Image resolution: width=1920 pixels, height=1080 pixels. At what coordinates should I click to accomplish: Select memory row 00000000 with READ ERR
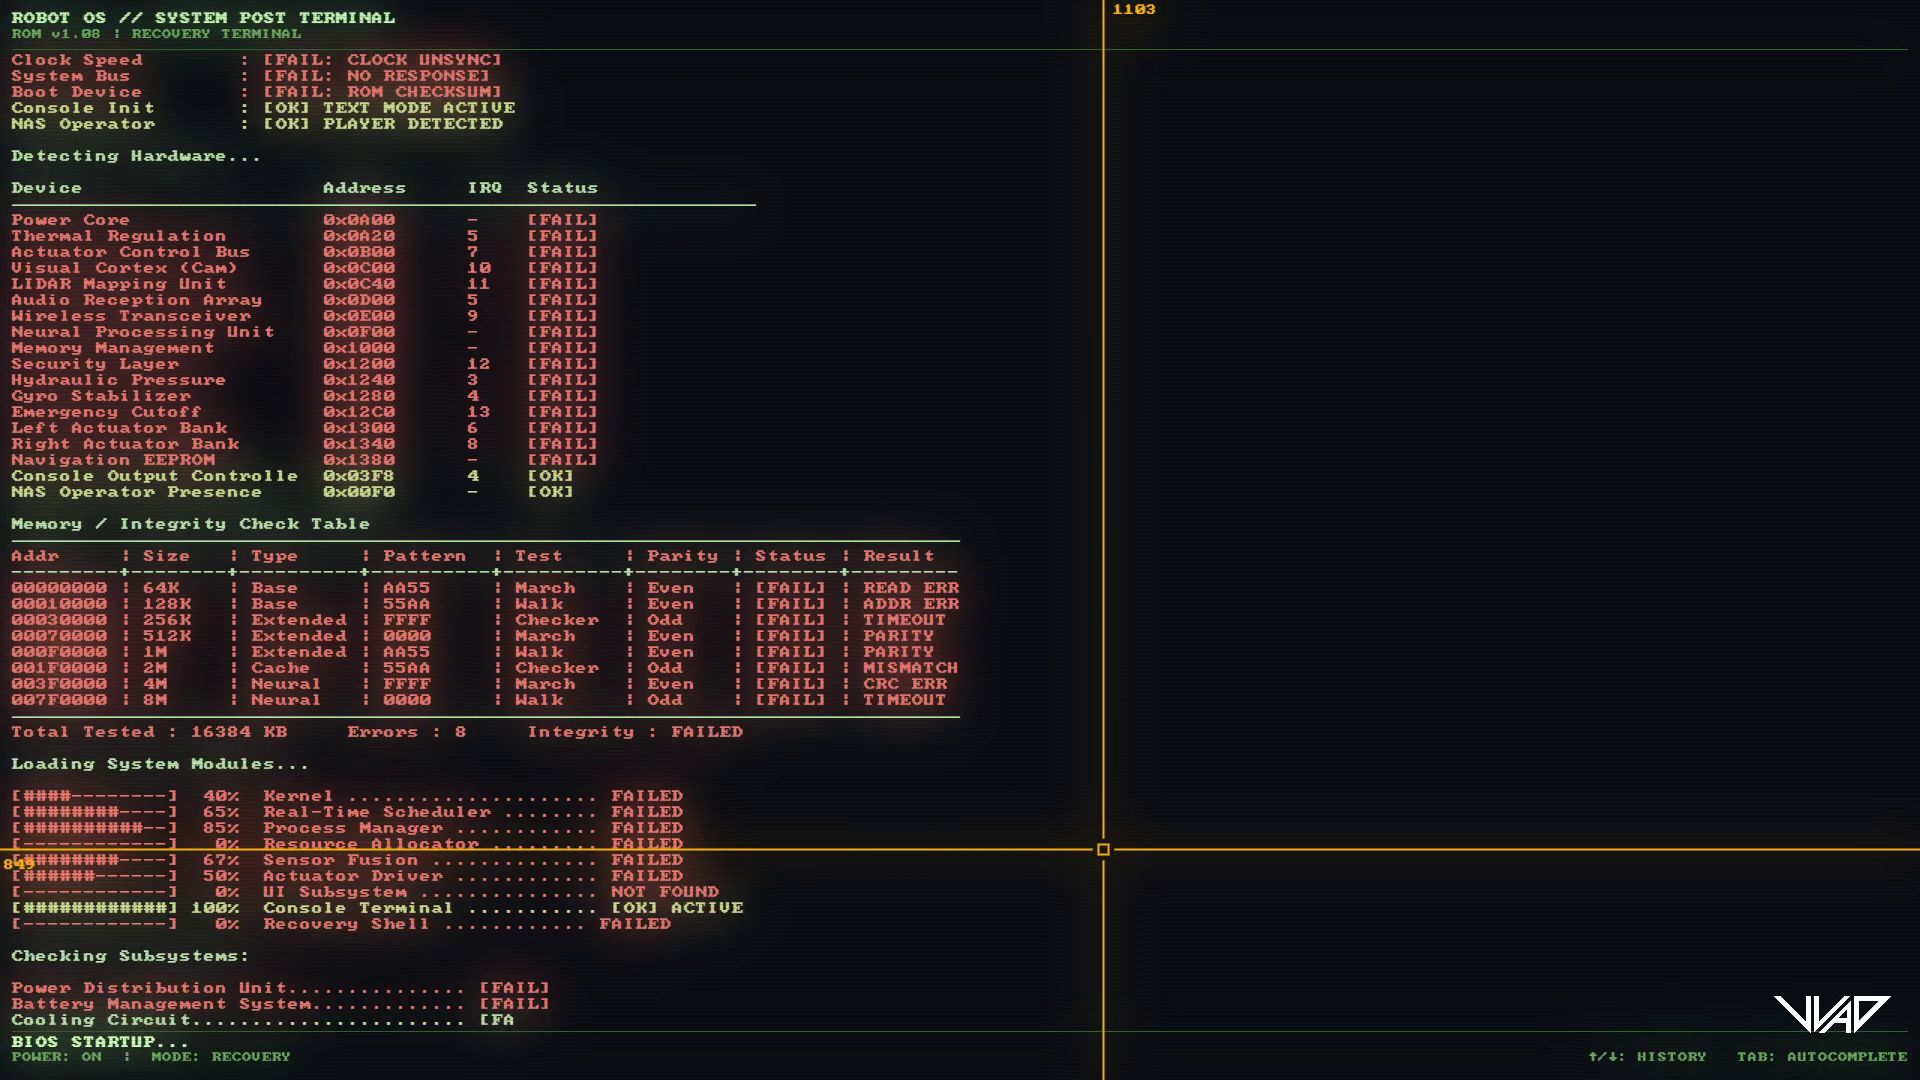485,588
